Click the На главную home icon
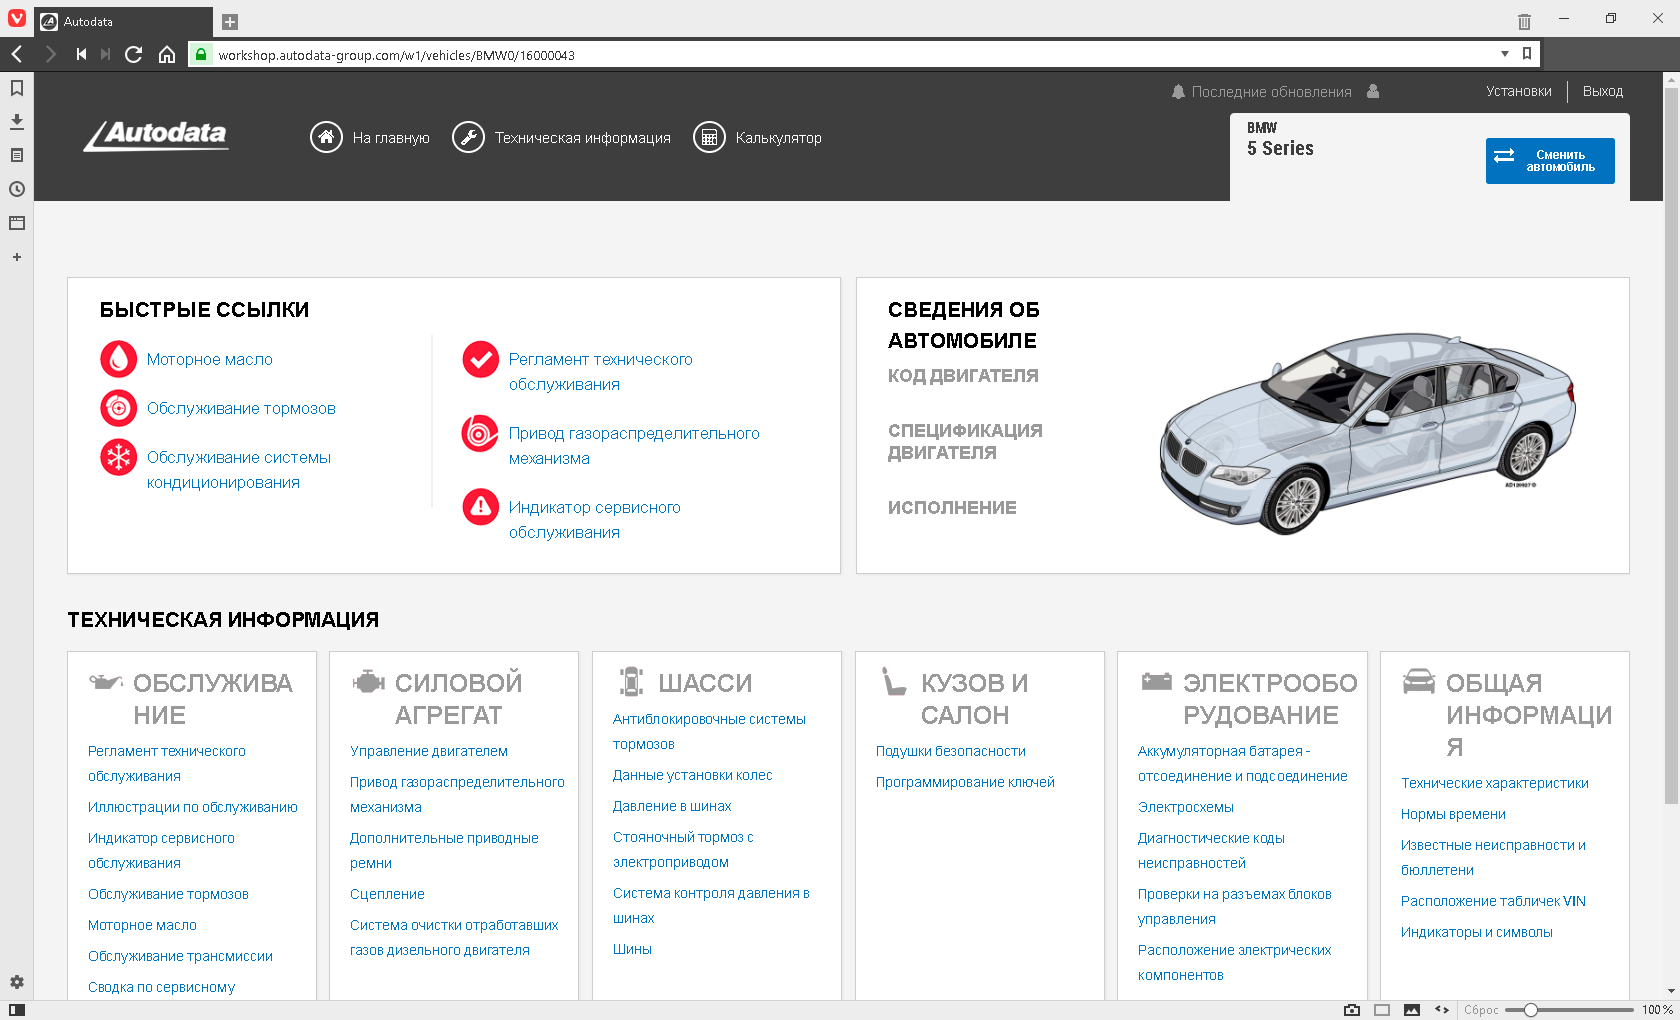The image size is (1680, 1020). [326, 138]
